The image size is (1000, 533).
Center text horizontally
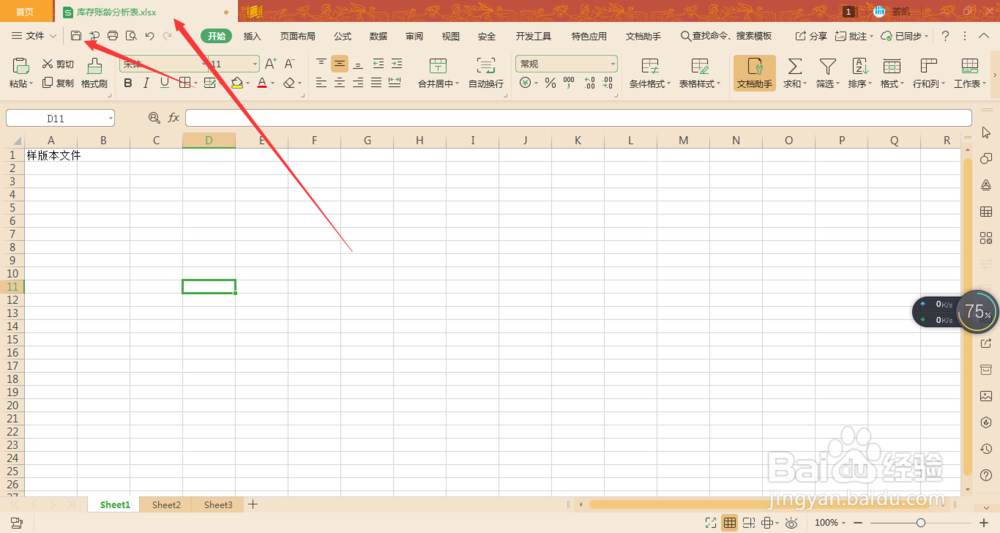click(339, 83)
